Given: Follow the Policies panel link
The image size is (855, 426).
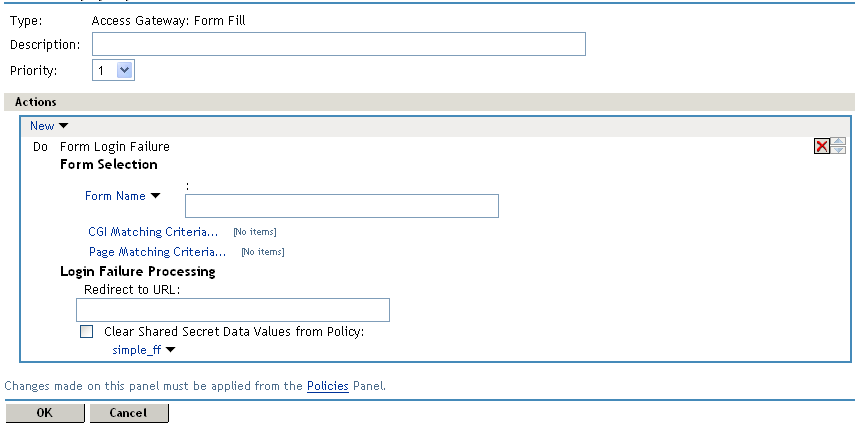Looking at the screenshot, I should [x=327, y=385].
